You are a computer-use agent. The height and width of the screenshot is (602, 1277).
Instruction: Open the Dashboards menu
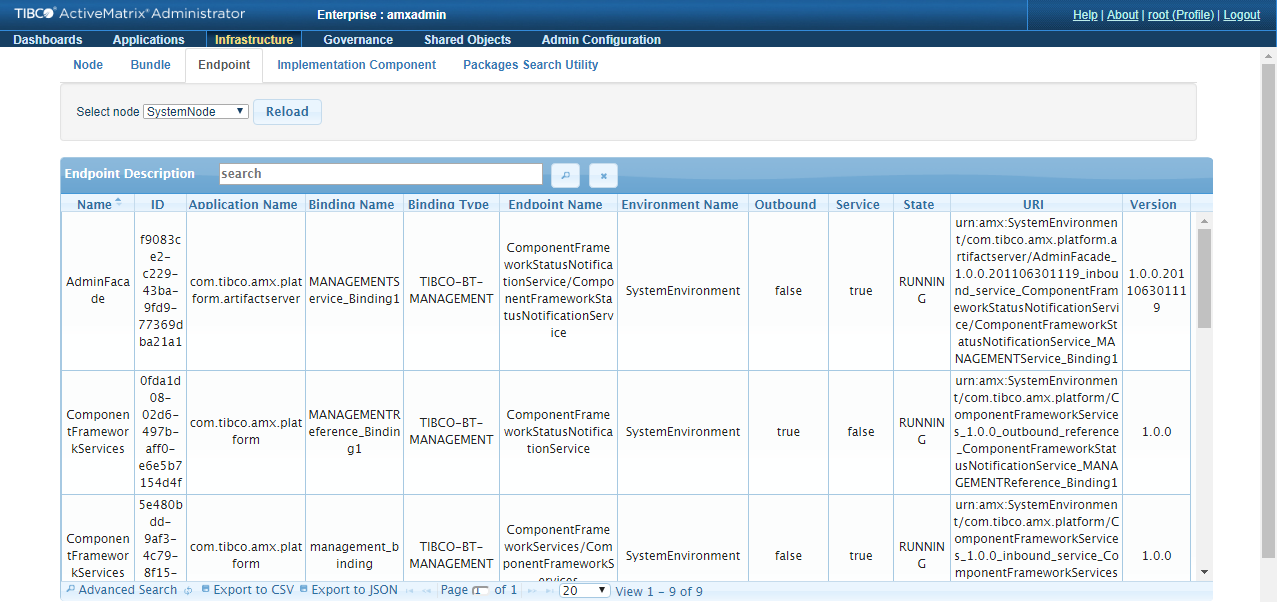click(x=48, y=40)
